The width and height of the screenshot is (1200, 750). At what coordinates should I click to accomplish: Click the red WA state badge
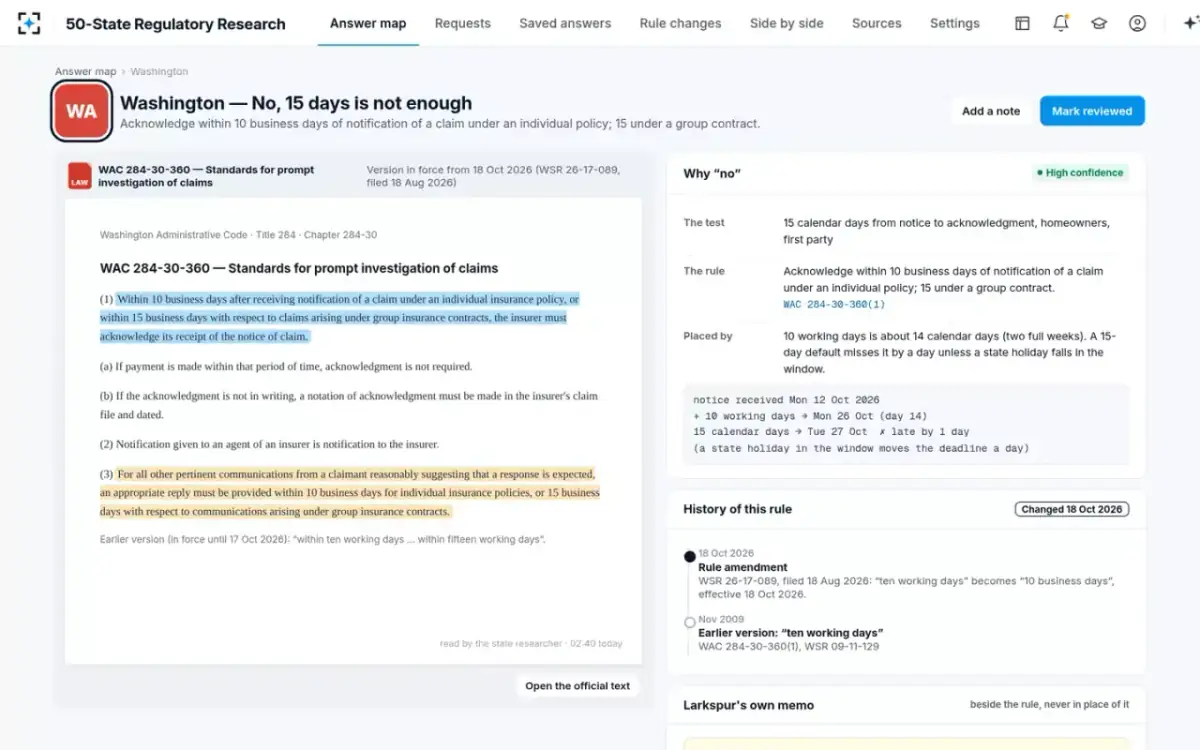tap(81, 111)
